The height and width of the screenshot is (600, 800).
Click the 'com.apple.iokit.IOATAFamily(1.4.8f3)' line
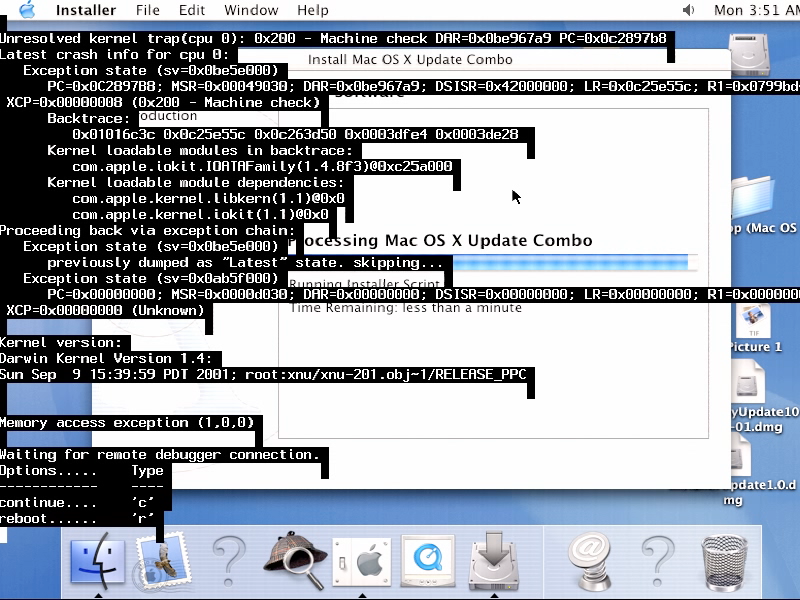click(x=262, y=166)
